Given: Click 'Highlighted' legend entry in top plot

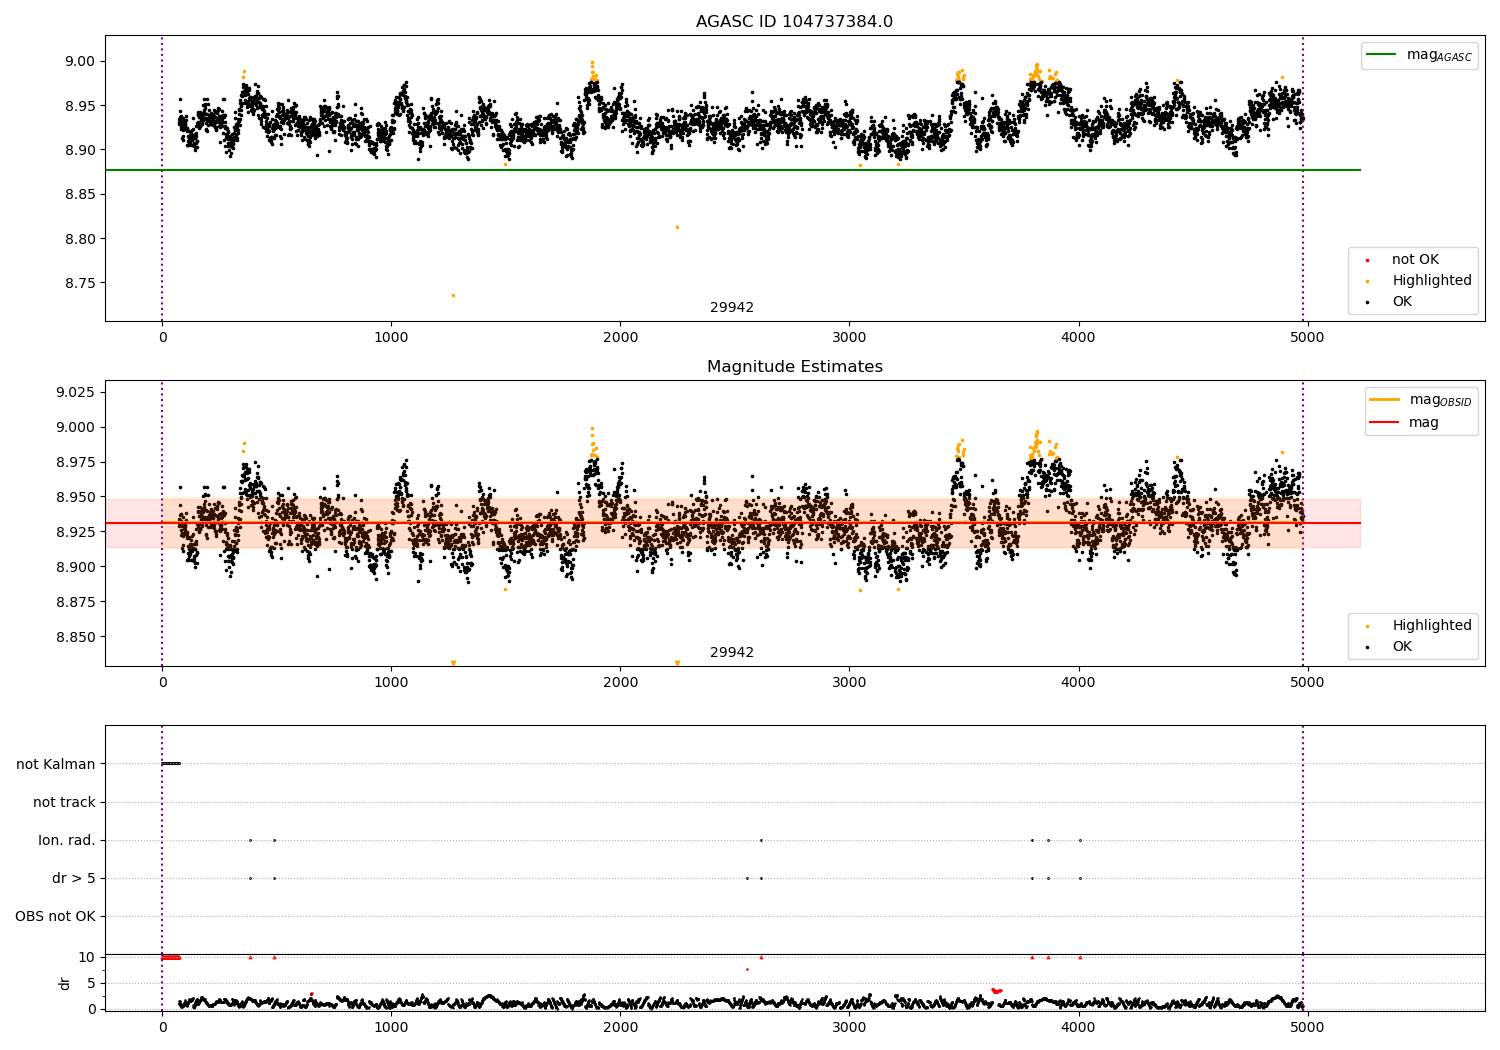Looking at the screenshot, I should 1419,281.
